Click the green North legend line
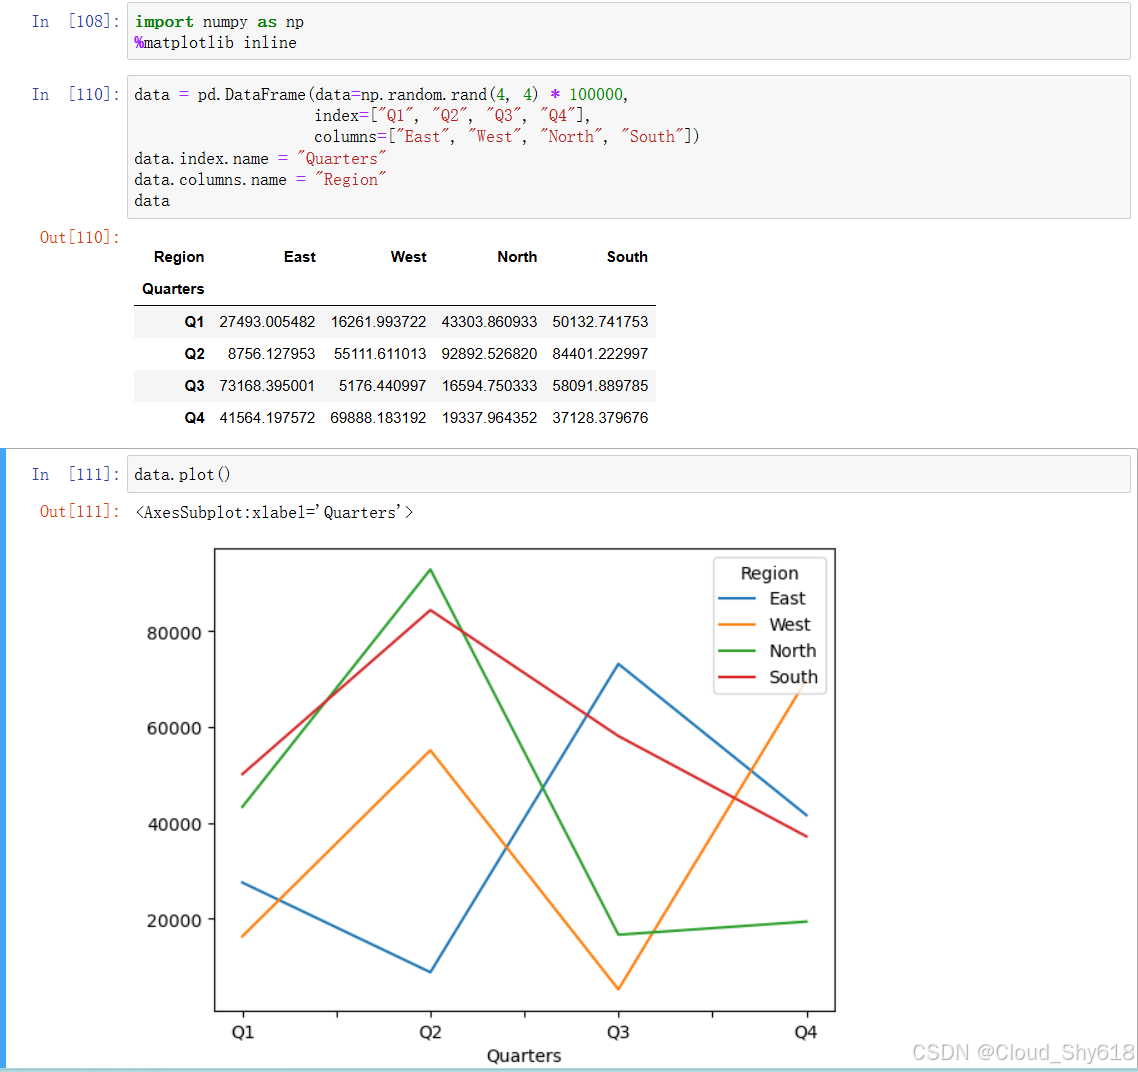This screenshot has height=1072, width=1138. coord(737,651)
